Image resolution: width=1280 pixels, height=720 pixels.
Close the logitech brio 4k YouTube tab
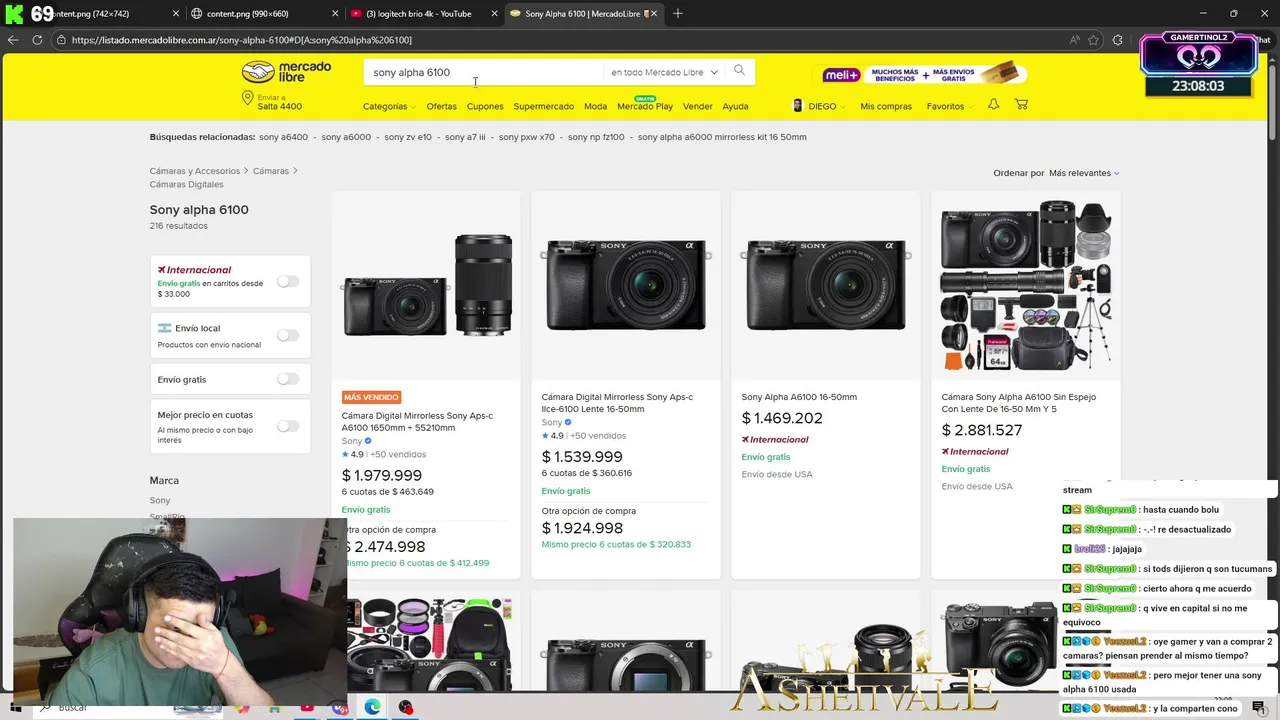[x=494, y=14]
